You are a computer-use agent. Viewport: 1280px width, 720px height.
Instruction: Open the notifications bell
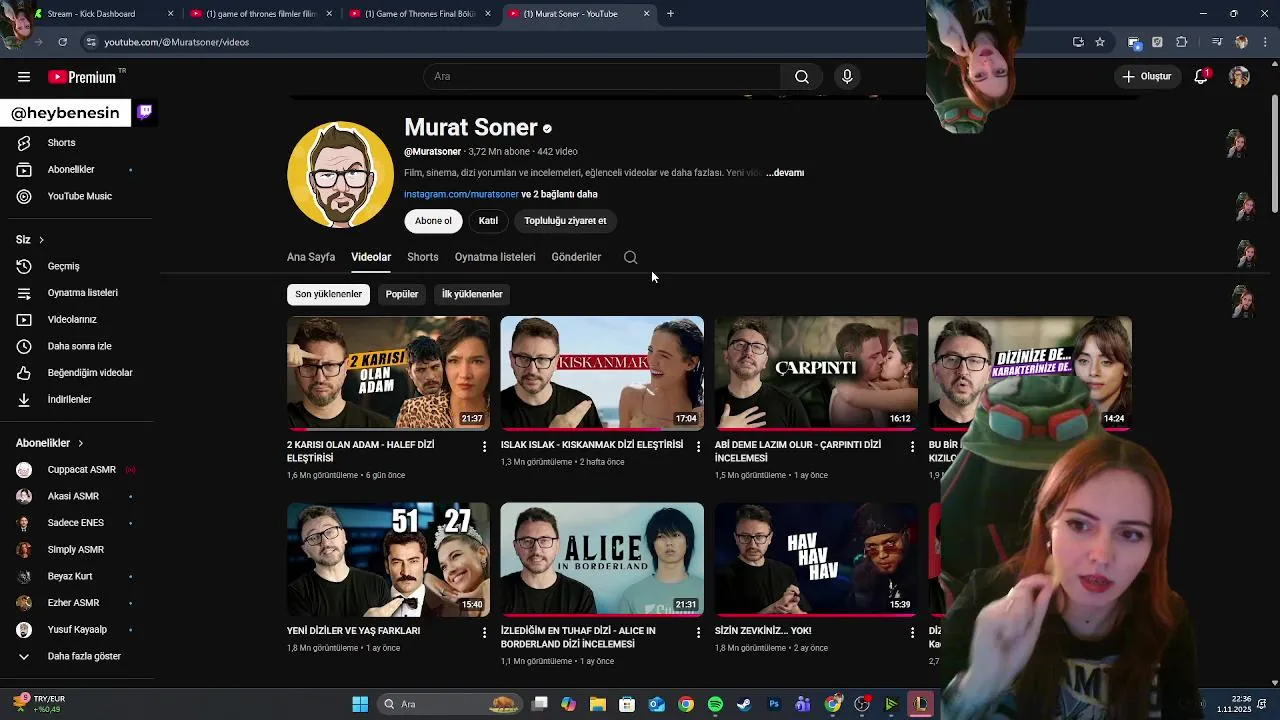(1202, 77)
